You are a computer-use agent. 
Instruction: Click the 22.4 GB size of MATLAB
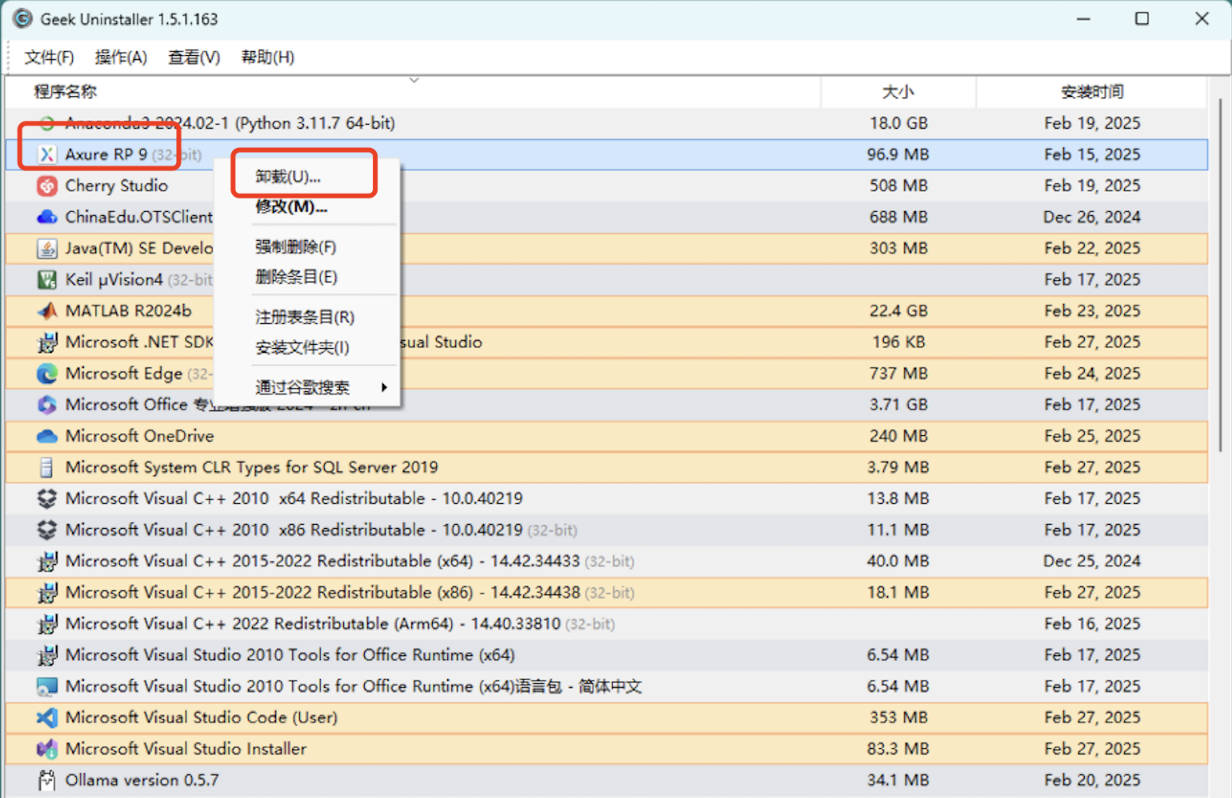coord(898,310)
